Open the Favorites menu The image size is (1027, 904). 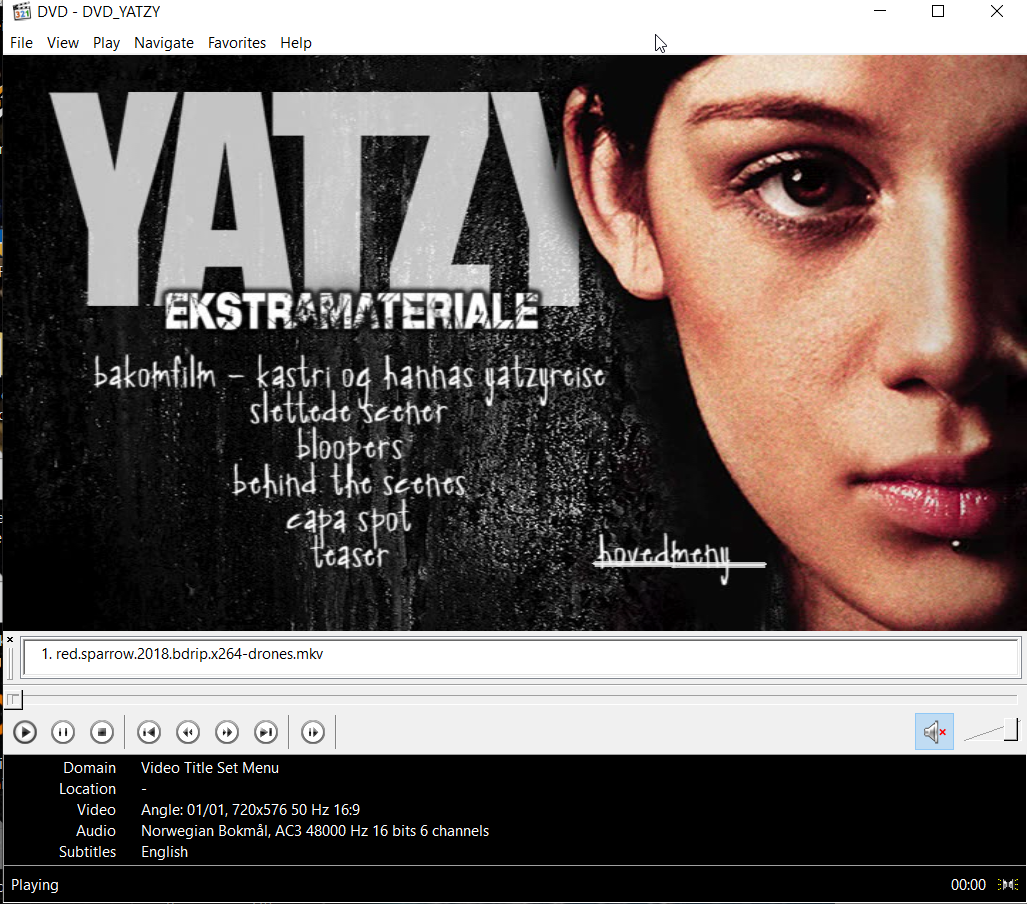point(237,43)
